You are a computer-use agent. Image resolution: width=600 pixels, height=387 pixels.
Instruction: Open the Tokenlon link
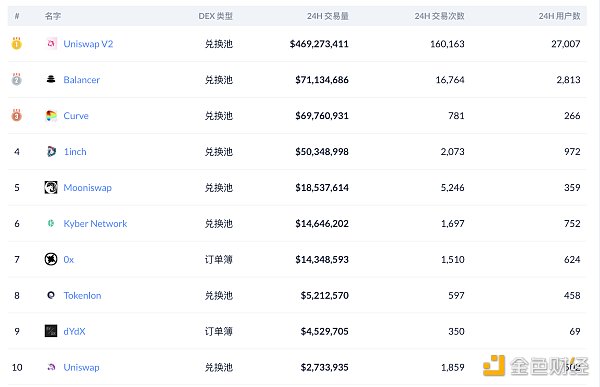[x=82, y=296]
